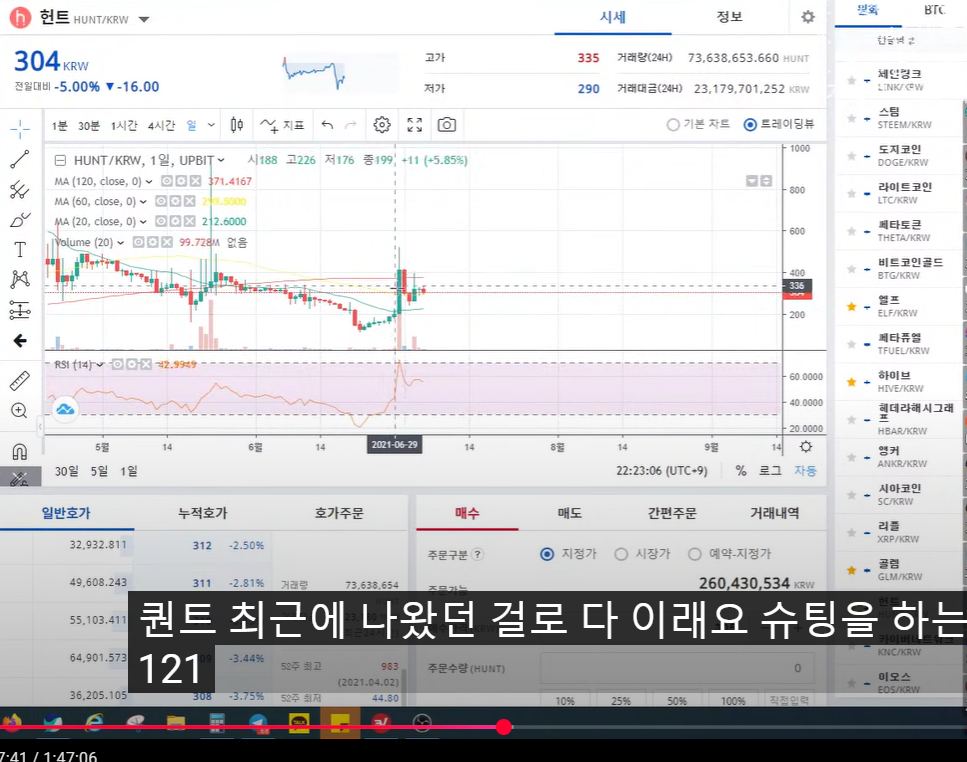This screenshot has width=967, height=762.
Task: Open the indicators (지표) menu
Action: coord(282,125)
